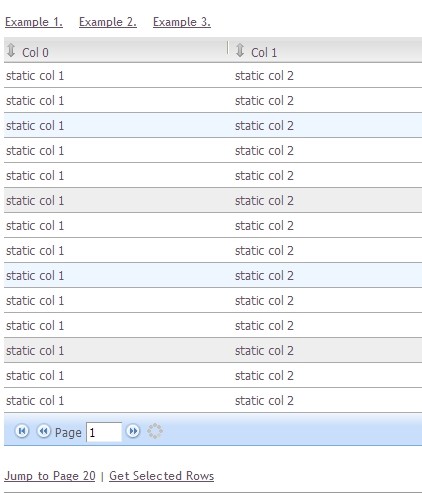Focus the Page number input field
Viewport: 422px width, 493px height.
104,432
